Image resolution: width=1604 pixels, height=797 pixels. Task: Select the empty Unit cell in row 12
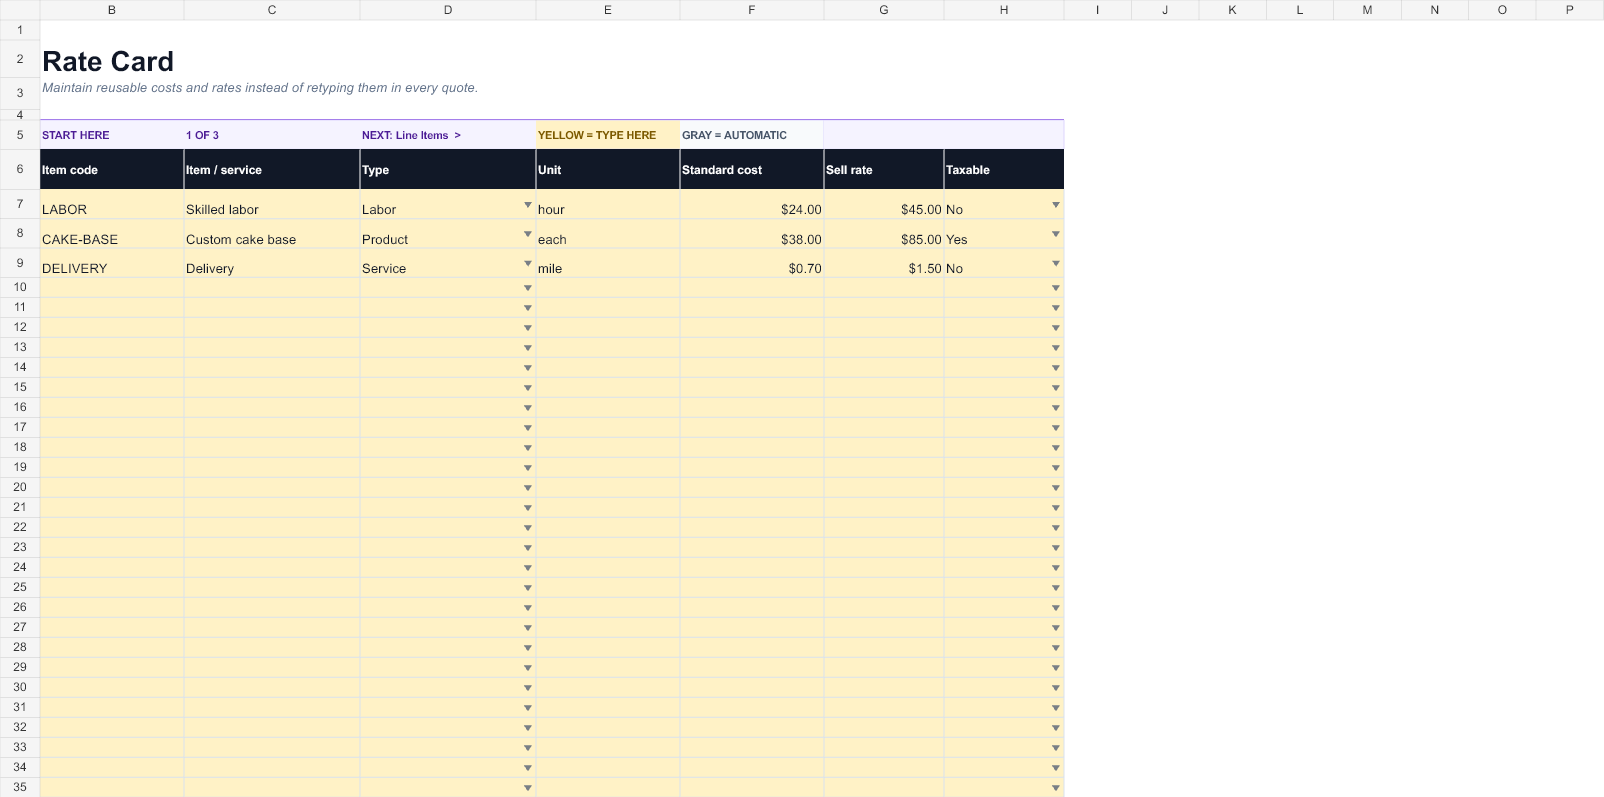click(608, 327)
